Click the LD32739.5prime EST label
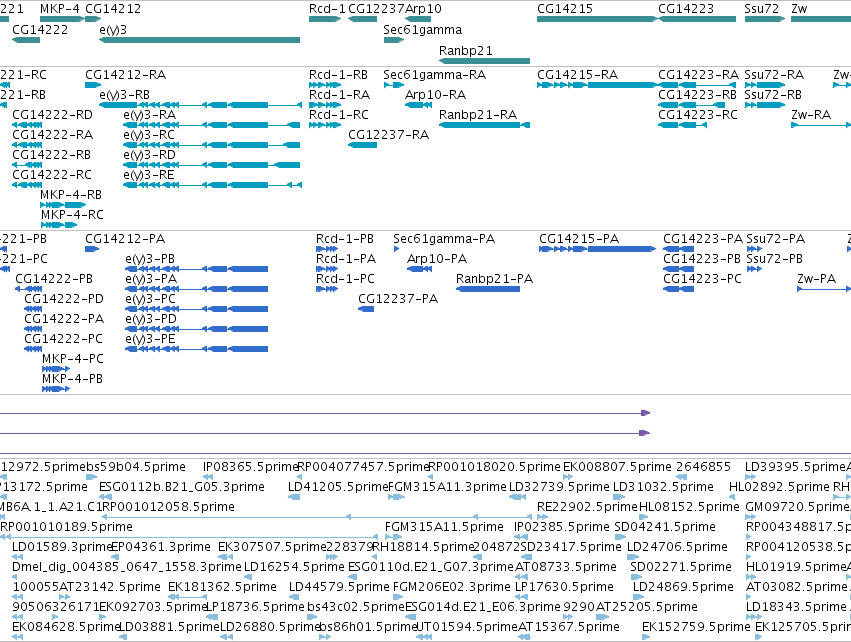 coord(559,487)
